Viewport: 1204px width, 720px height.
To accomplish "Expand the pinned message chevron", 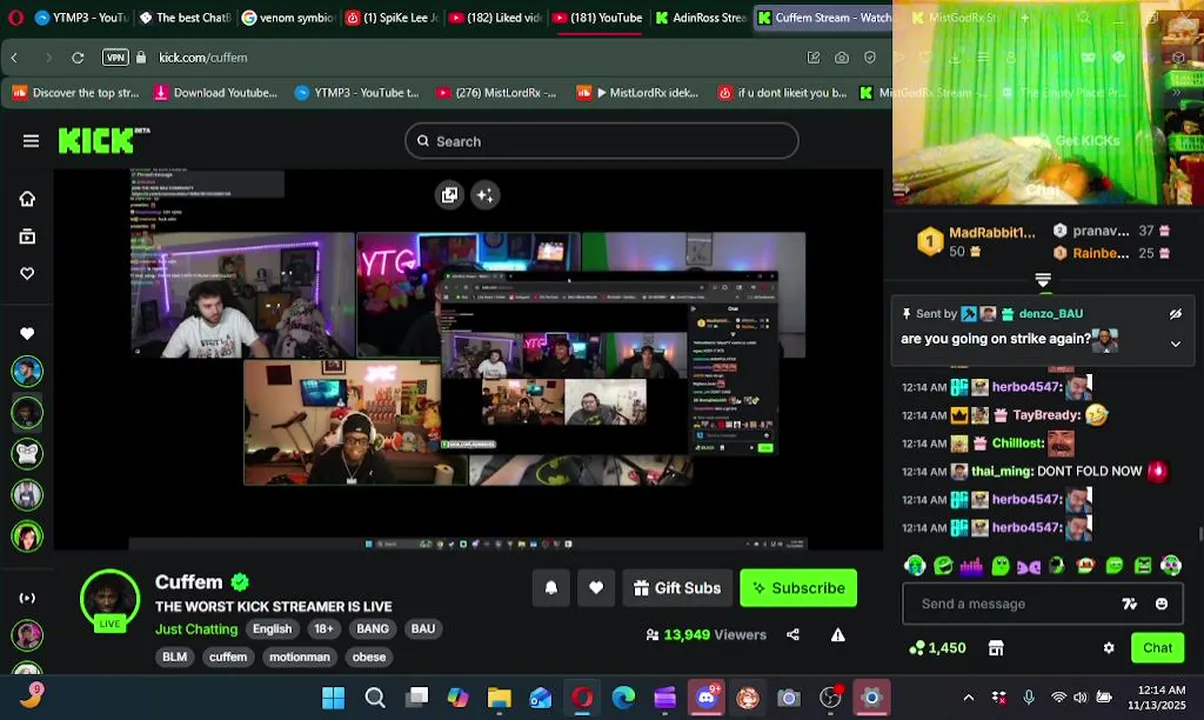I will tap(1176, 343).
